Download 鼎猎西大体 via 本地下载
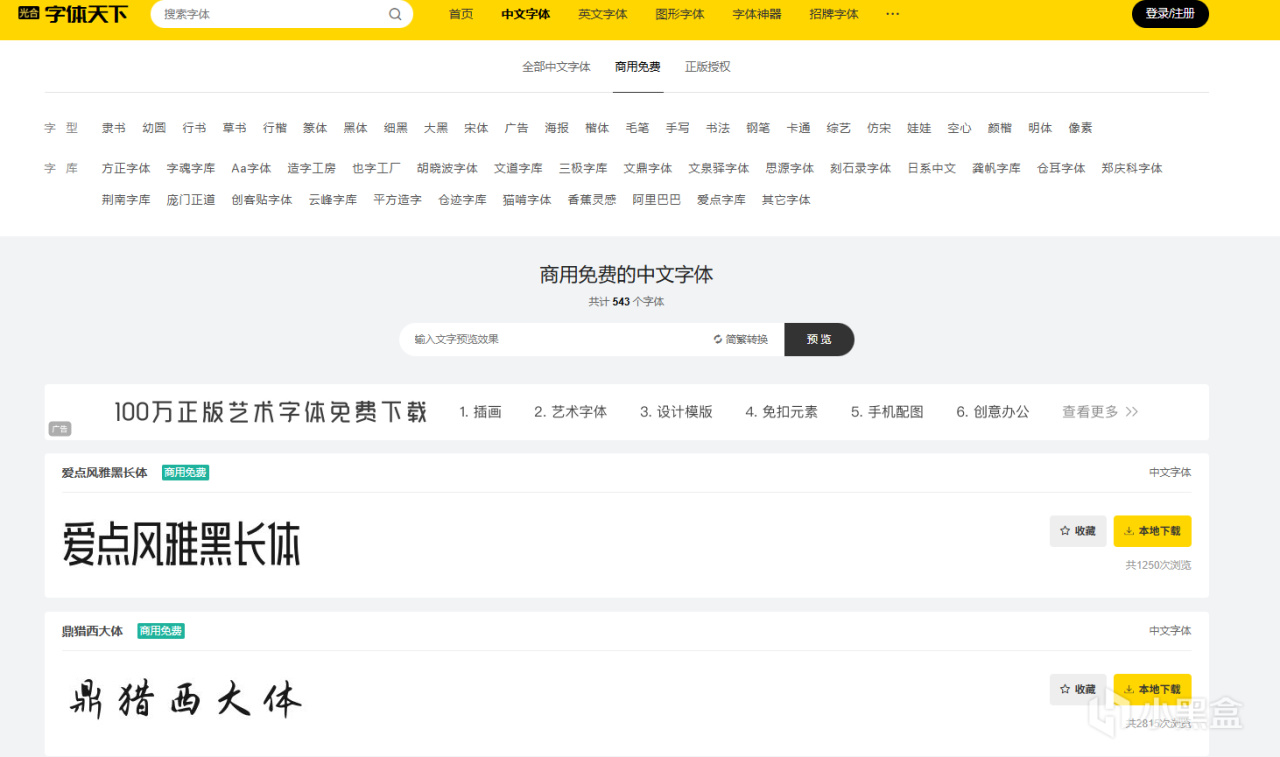 click(1152, 689)
